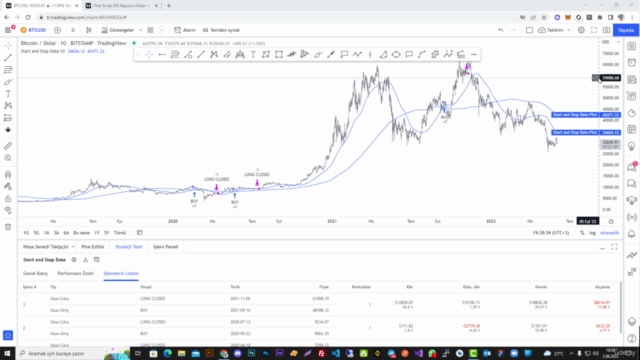Image resolution: width=640 pixels, height=360 pixels.
Task: Open a new browser tab
Action: click(x=169, y=6)
